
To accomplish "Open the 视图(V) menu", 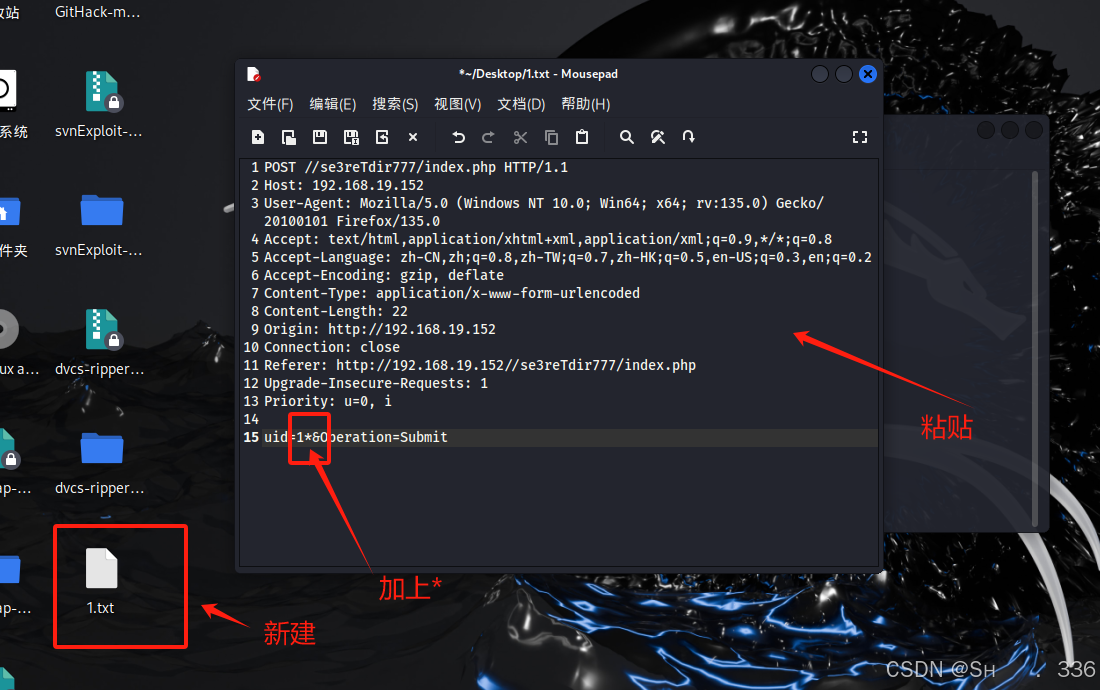I will 457,104.
